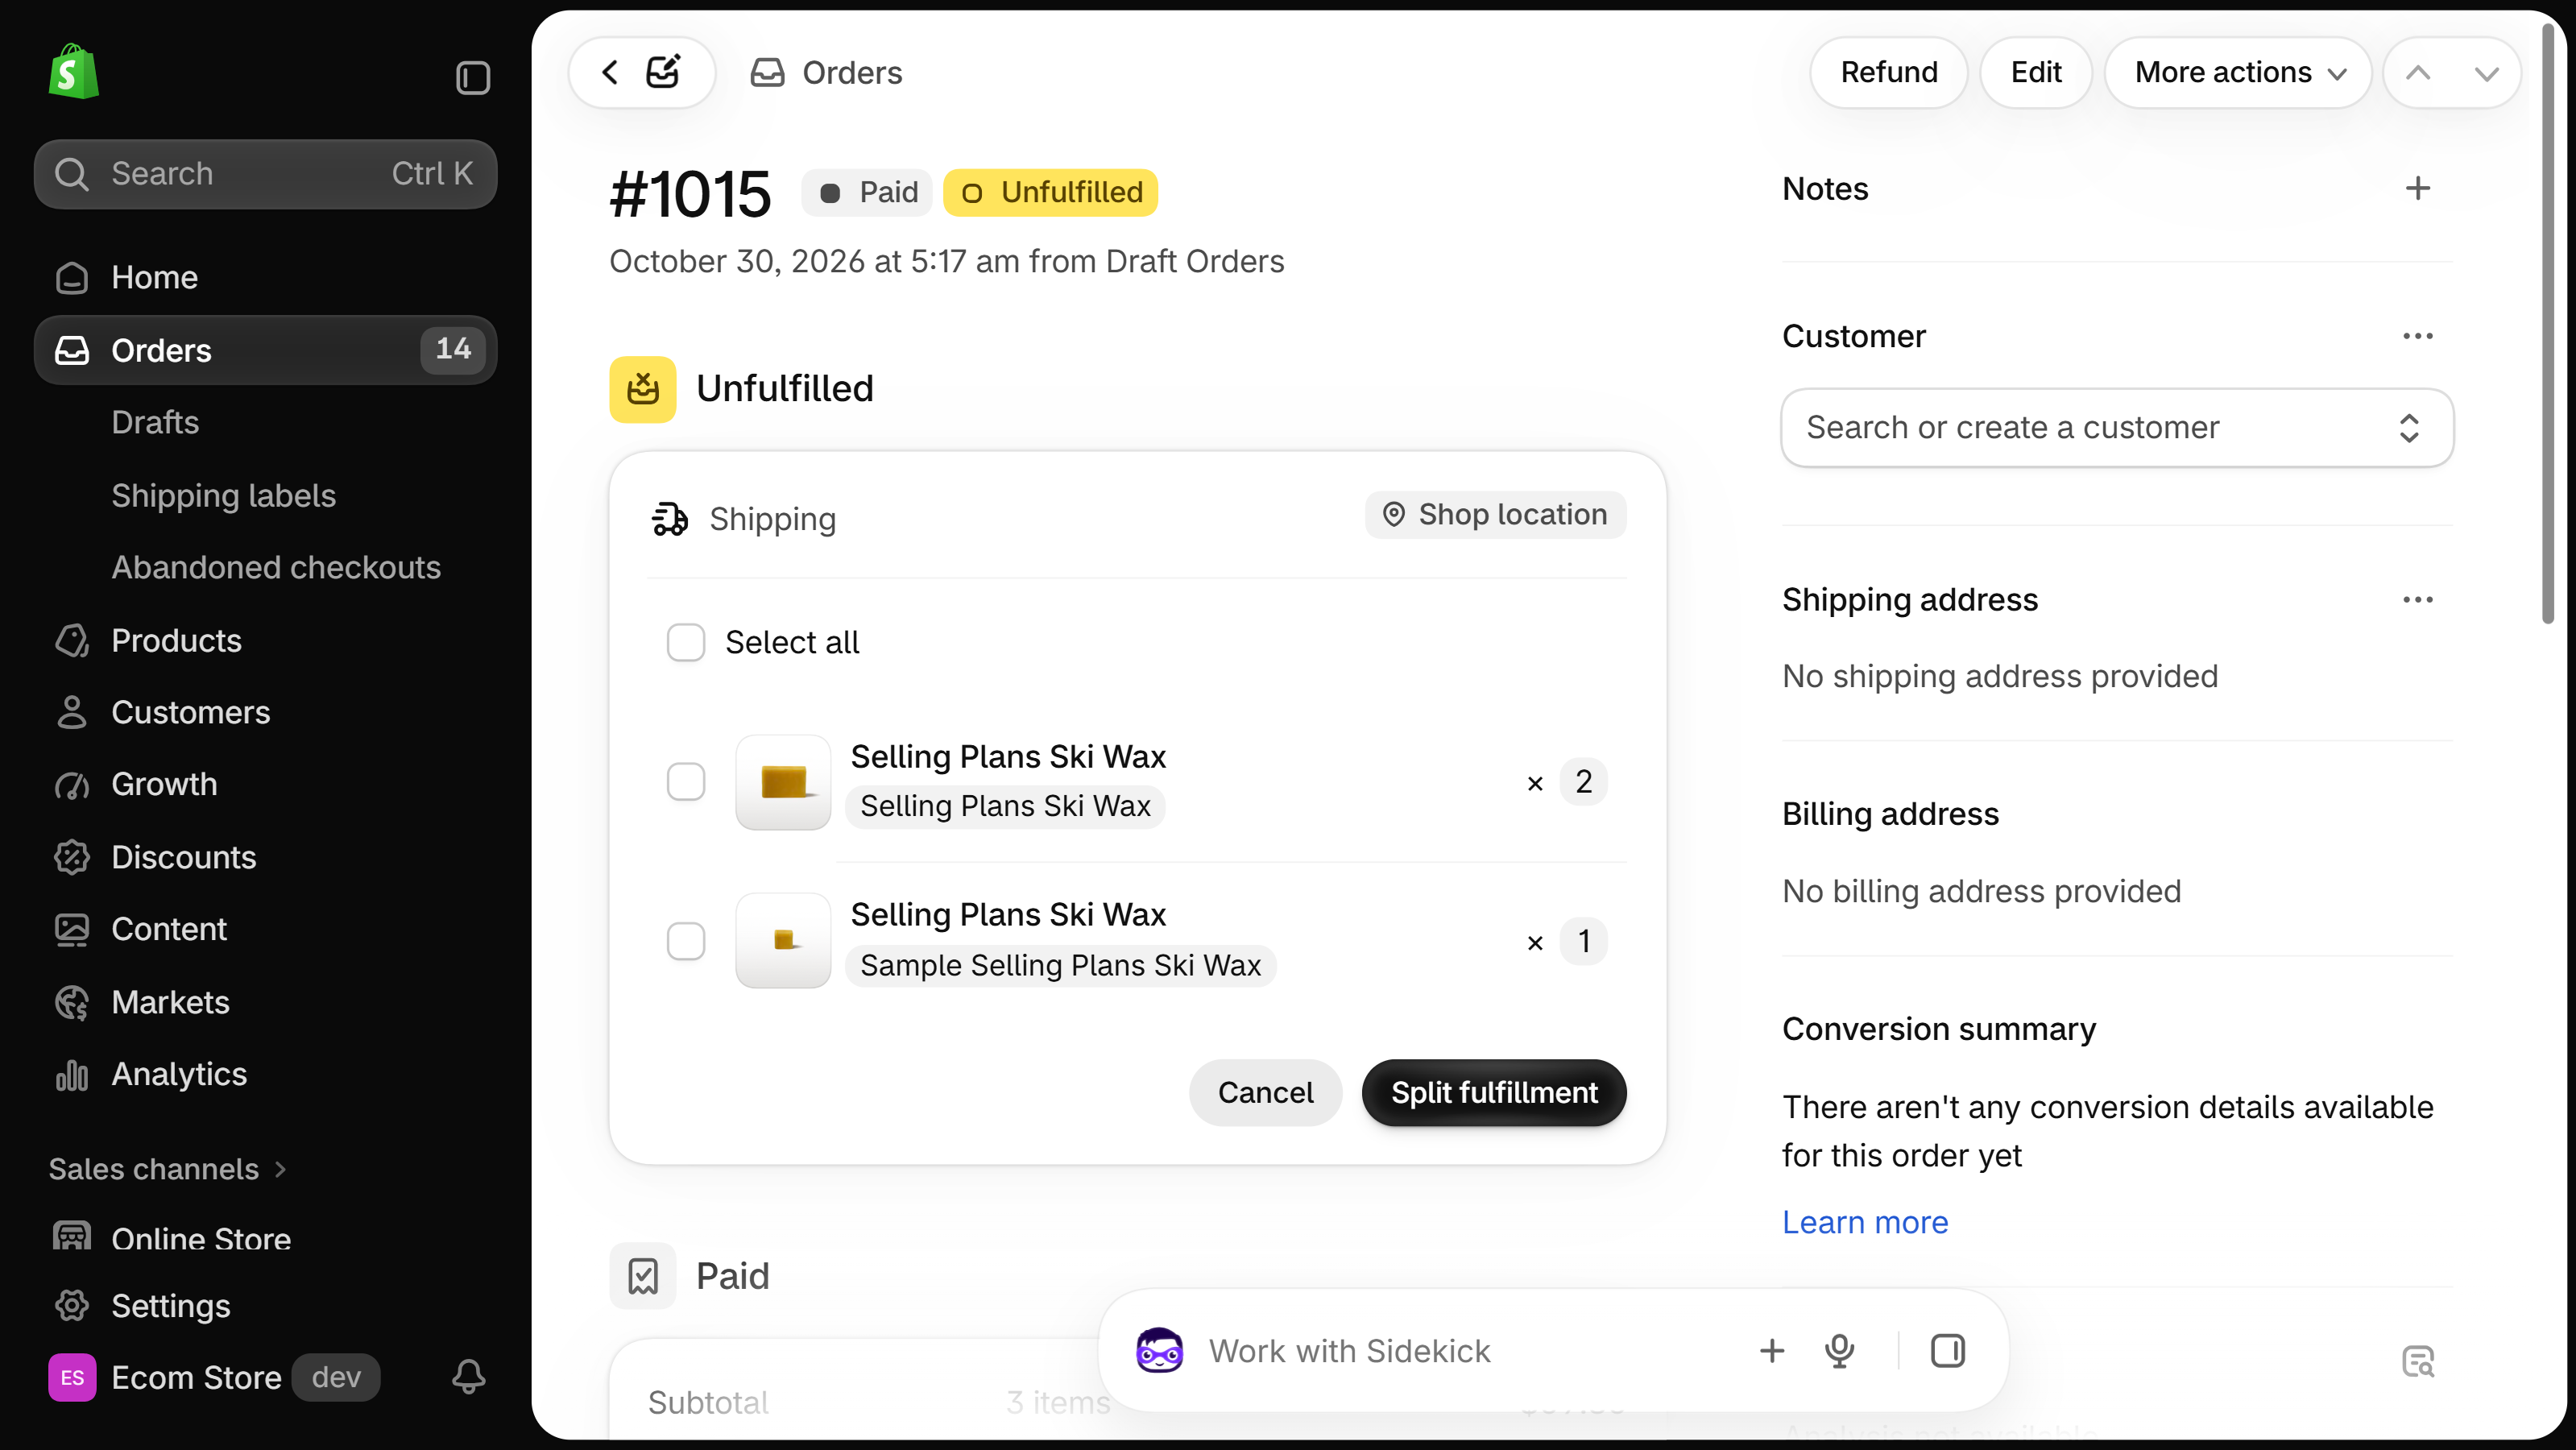Go to next order with down chevron

tap(2486, 72)
